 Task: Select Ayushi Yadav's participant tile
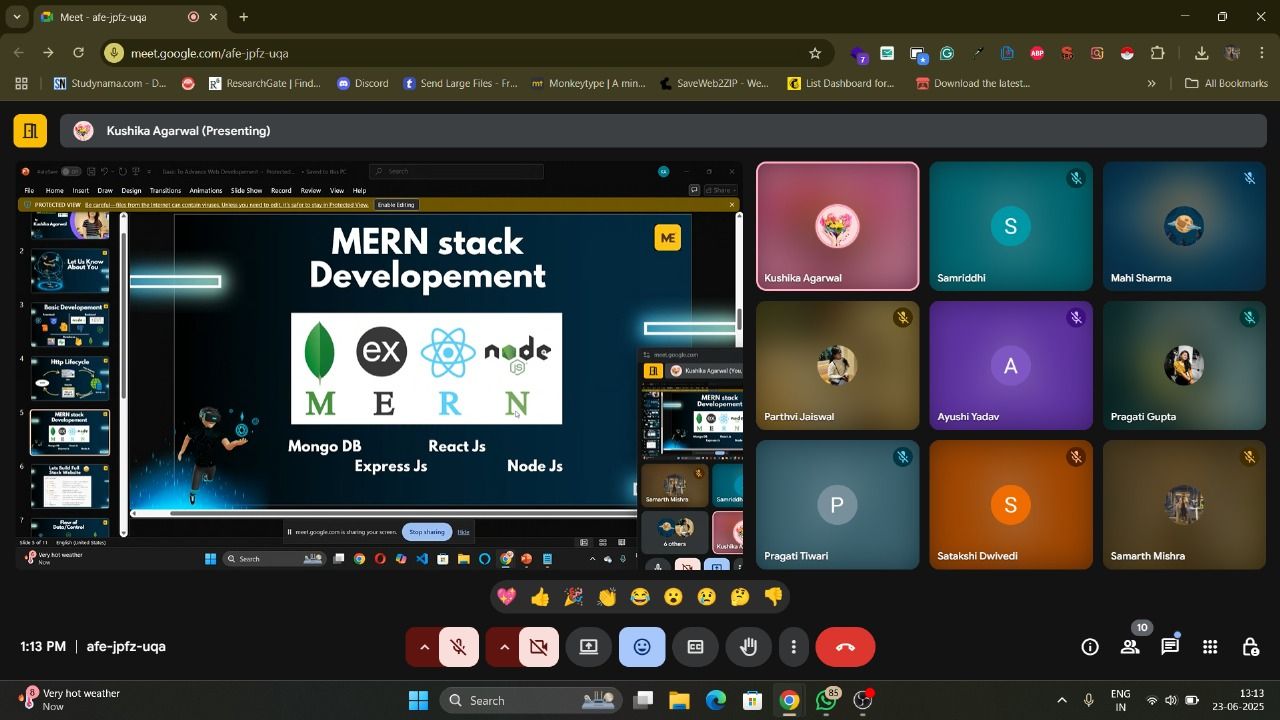(1011, 366)
